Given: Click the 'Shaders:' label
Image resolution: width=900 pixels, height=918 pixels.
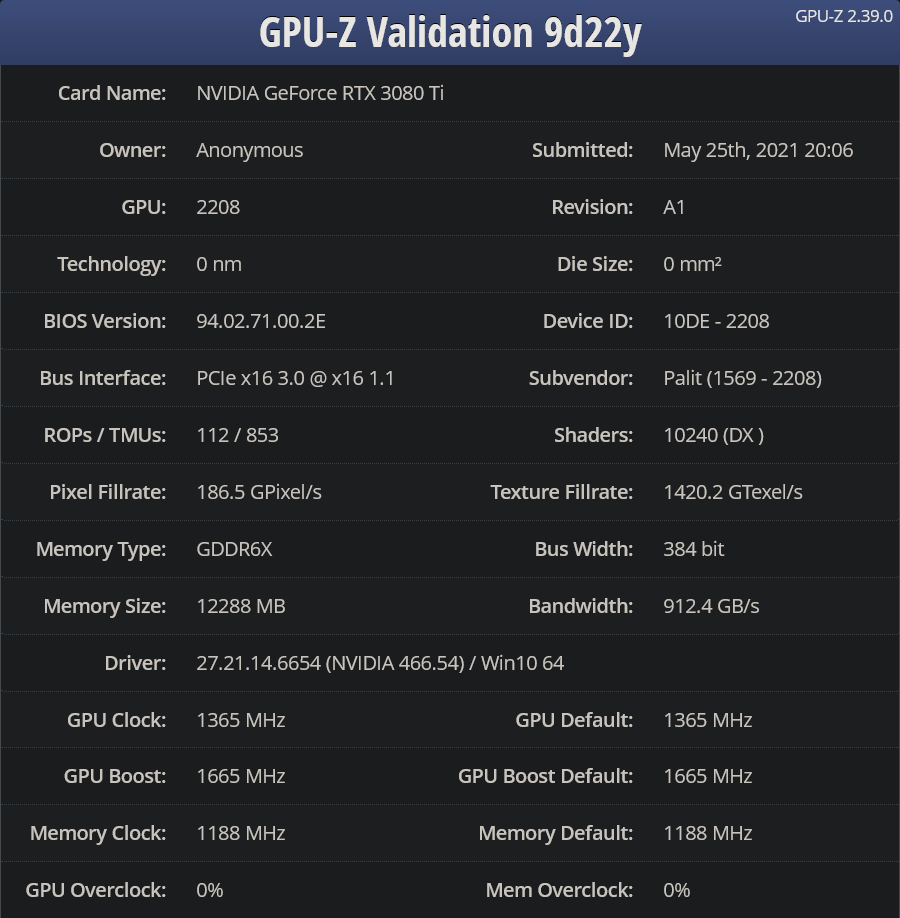Looking at the screenshot, I should click(593, 435).
